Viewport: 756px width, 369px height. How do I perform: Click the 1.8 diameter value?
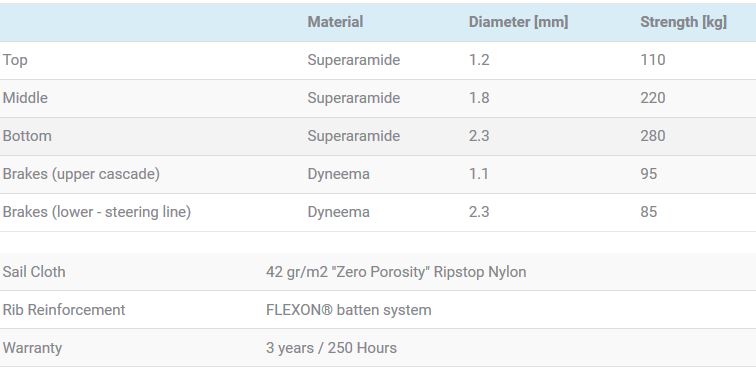479,98
